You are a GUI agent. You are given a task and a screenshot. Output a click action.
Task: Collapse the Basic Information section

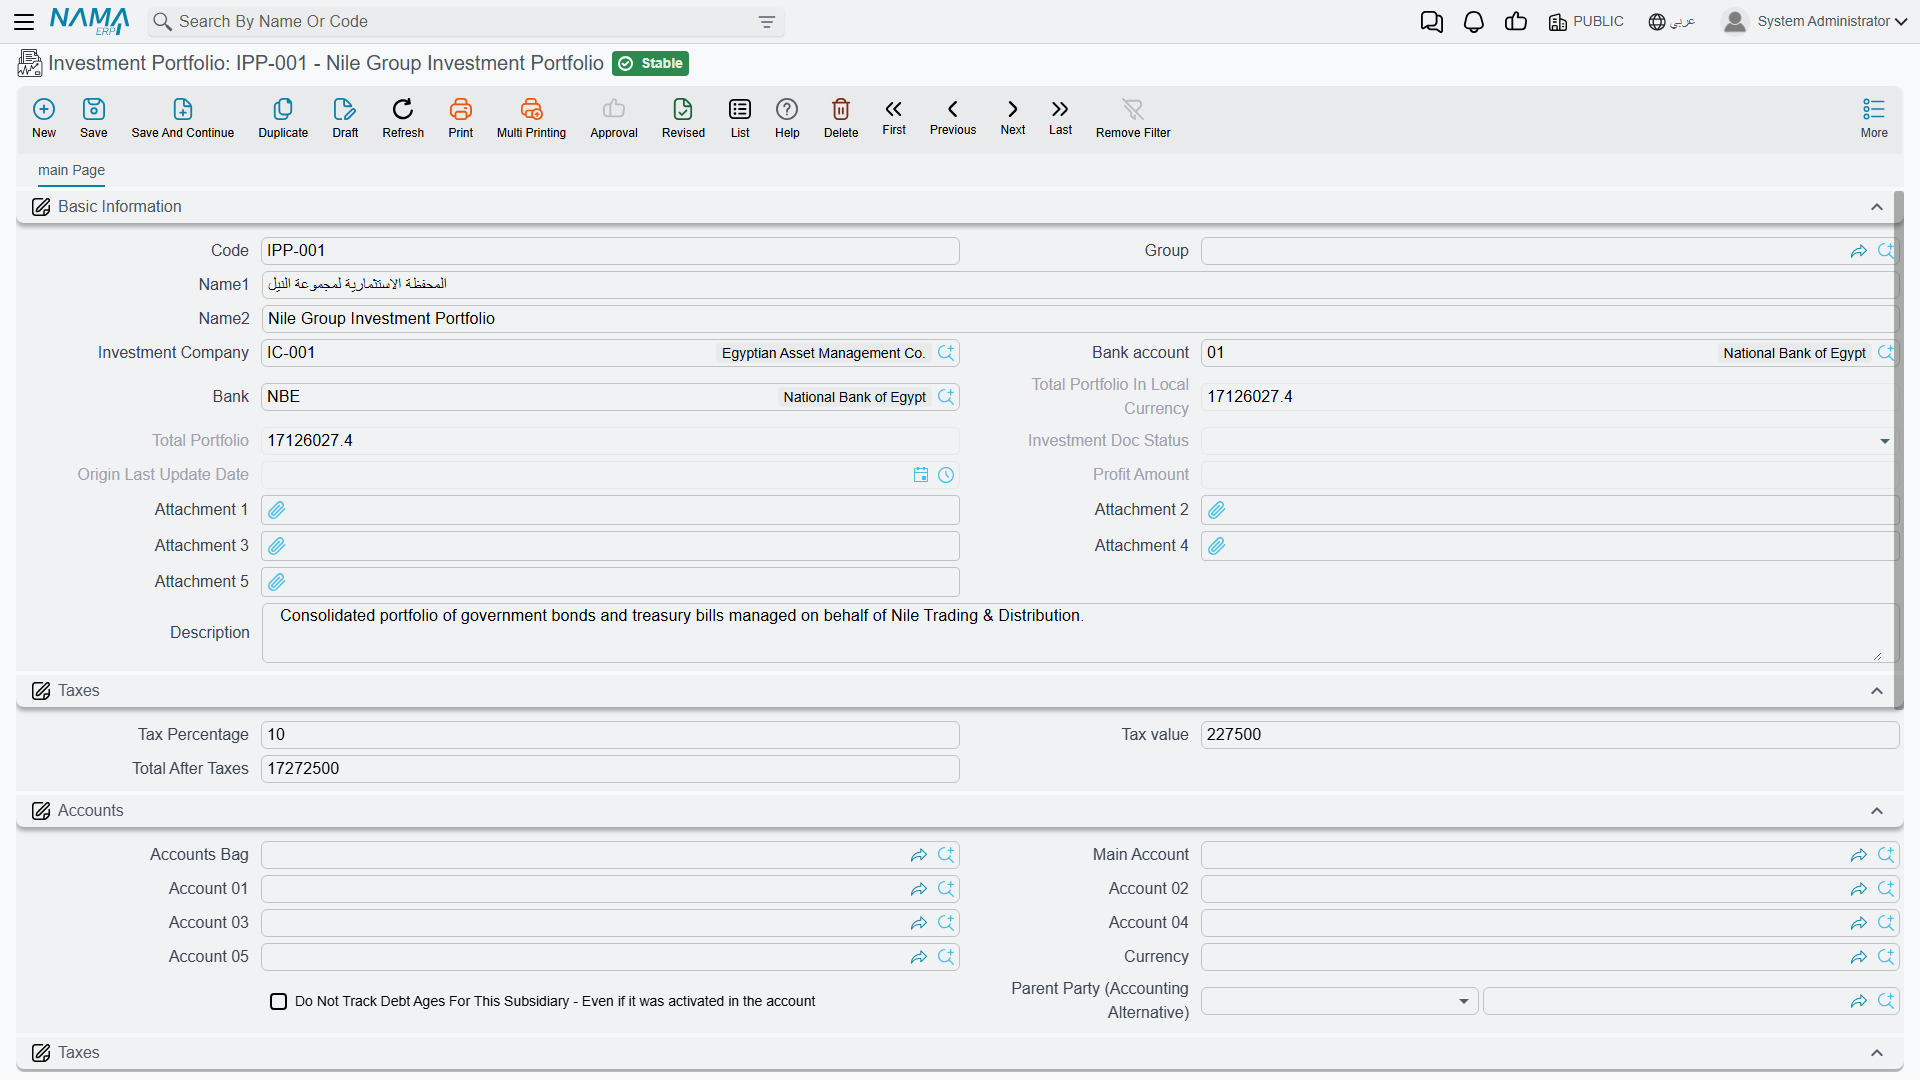1877,207
